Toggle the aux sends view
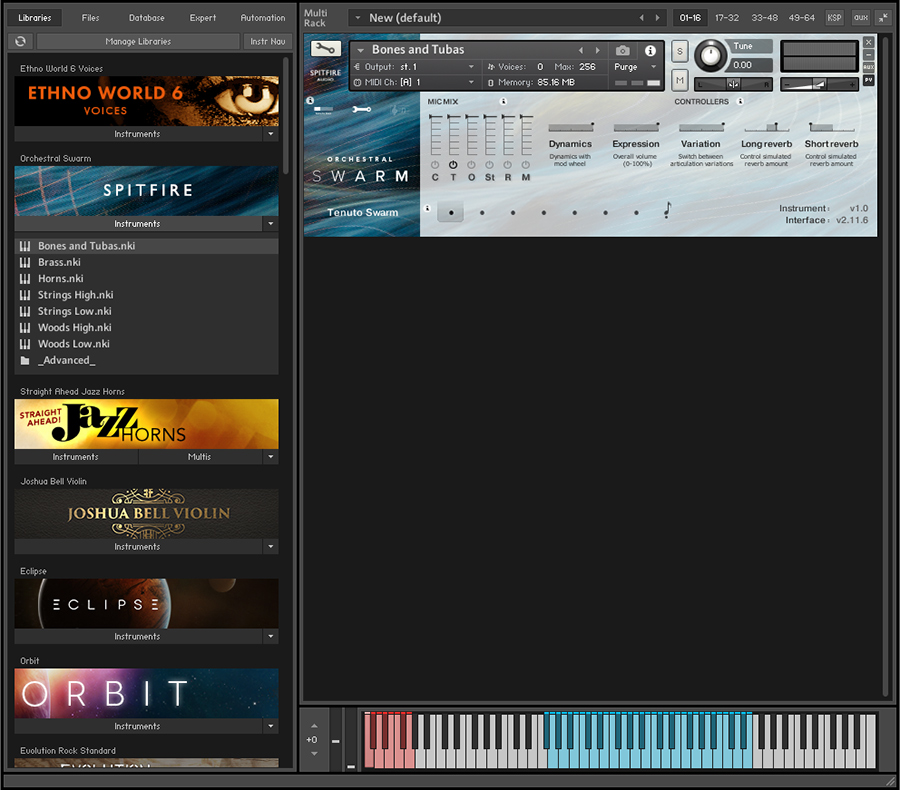900x790 pixels. (860, 18)
